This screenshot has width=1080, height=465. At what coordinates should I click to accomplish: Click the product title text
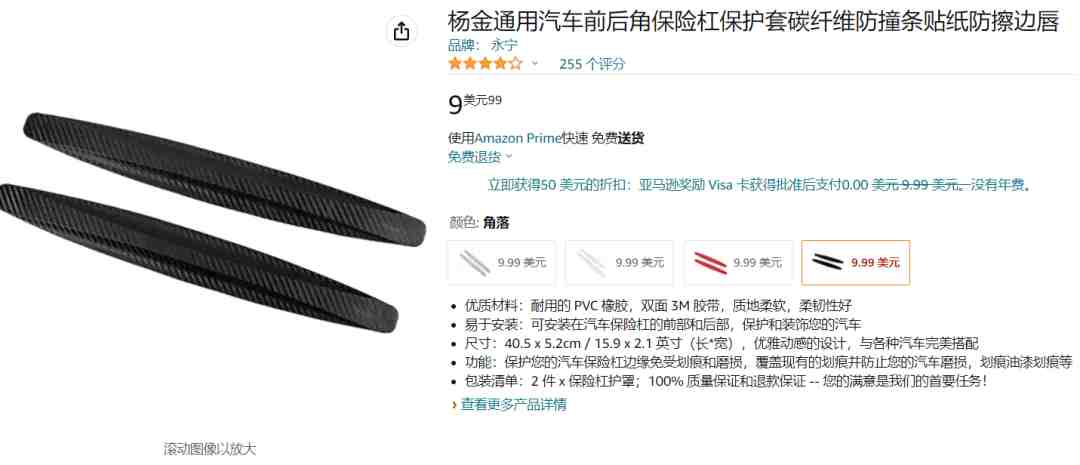753,23
